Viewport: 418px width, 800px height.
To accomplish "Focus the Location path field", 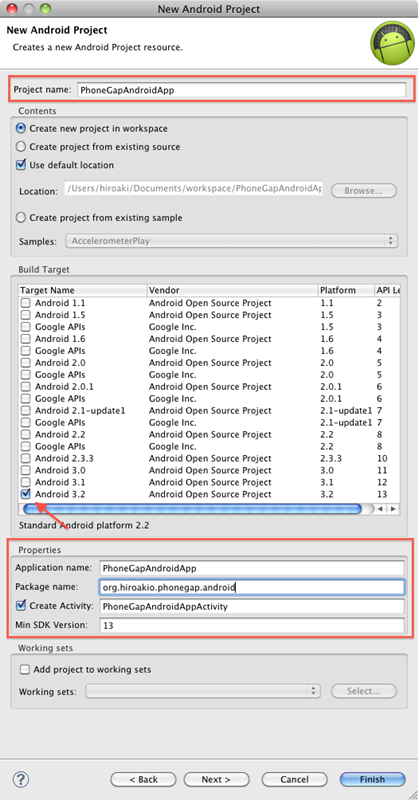I will 194,189.
